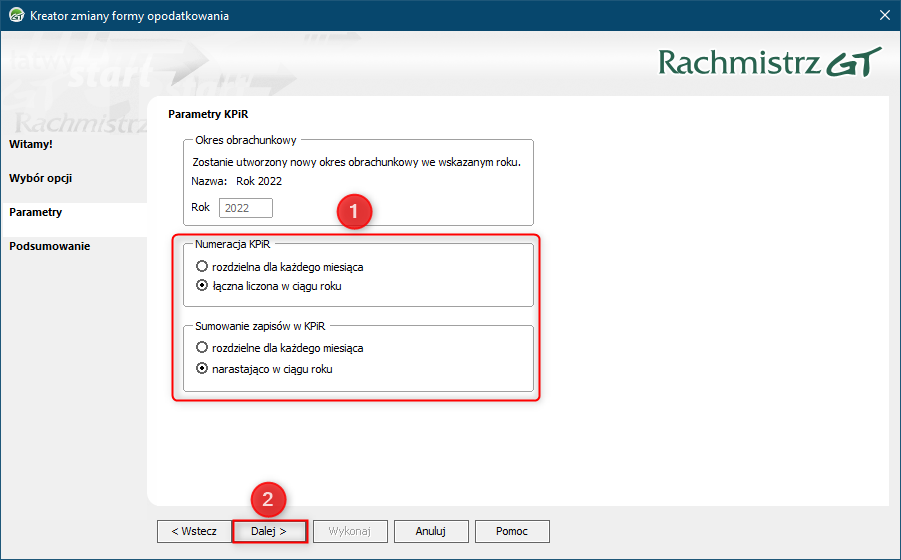The image size is (901, 560).
Task: Close the Kreator zmiany formy opodatkowania window
Action: click(x=885, y=16)
